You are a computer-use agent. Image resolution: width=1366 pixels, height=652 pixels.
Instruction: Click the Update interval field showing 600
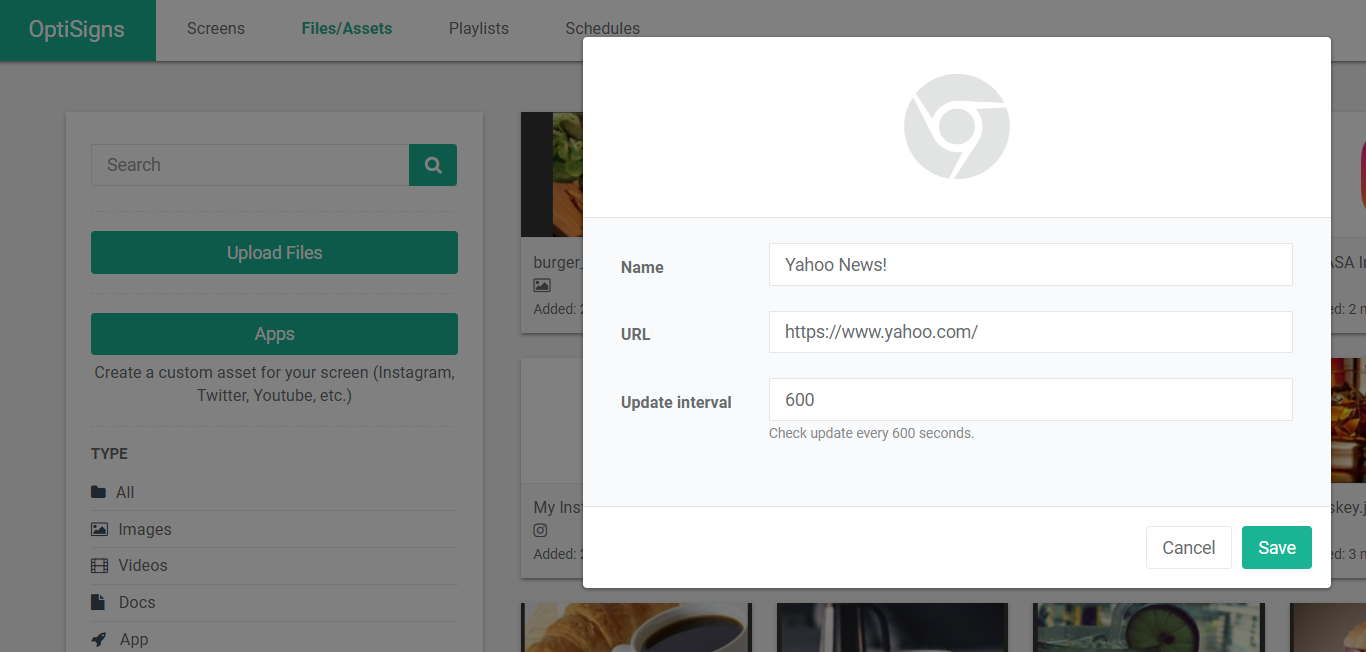pyautogui.click(x=1030, y=400)
